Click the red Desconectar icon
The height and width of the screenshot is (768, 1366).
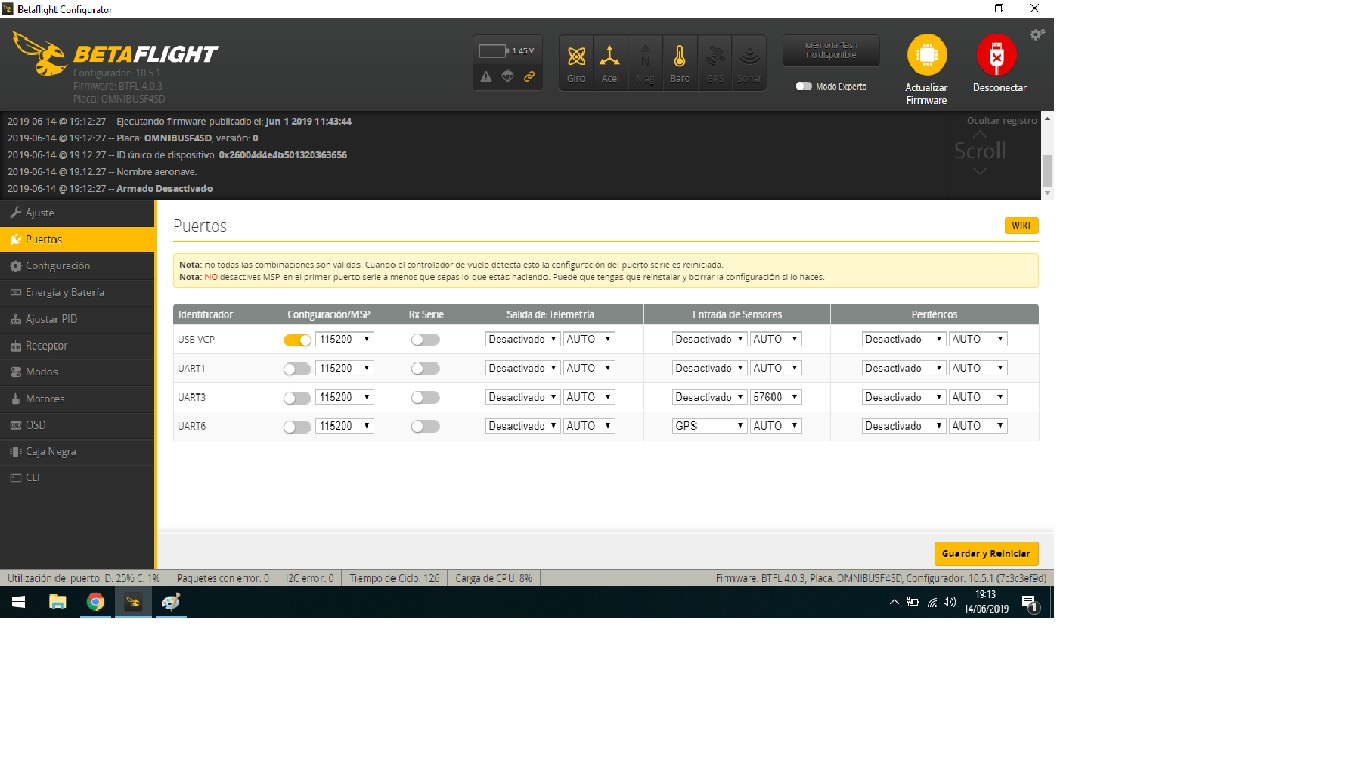[996, 58]
